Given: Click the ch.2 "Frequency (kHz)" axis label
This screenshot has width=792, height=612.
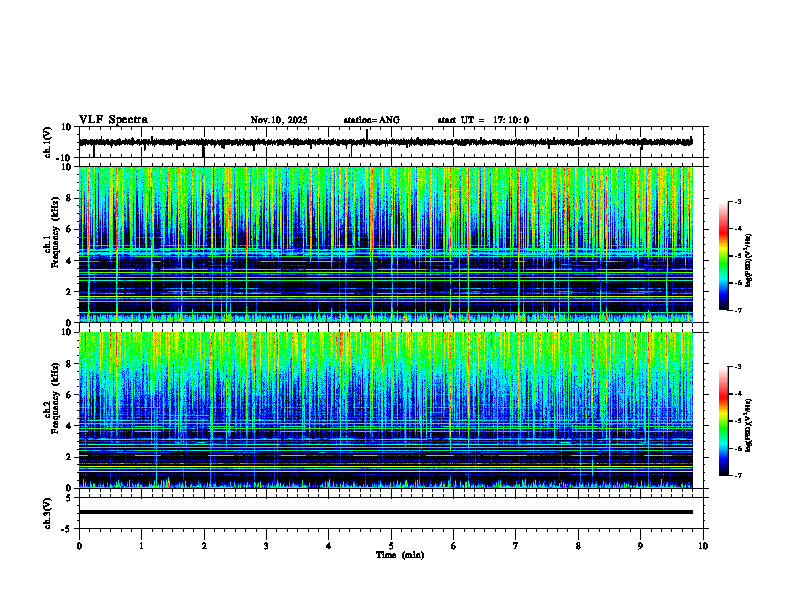Looking at the screenshot, I should [x=55, y=398].
